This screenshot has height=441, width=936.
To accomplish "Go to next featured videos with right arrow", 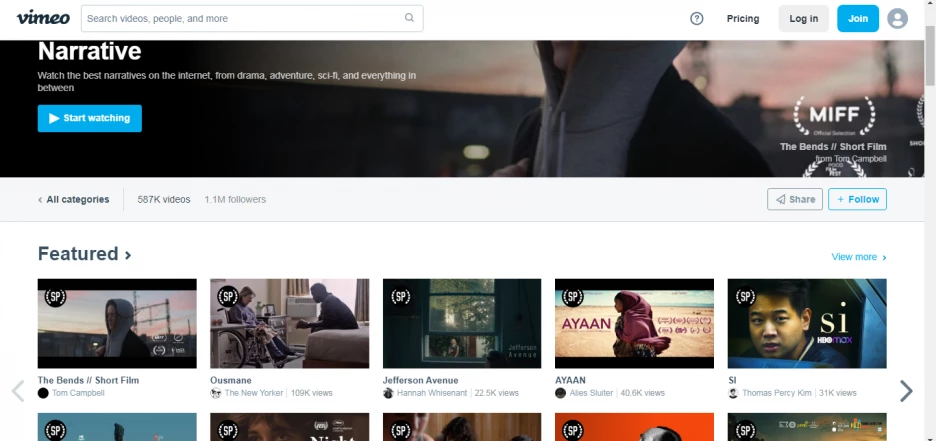I will pos(906,390).
